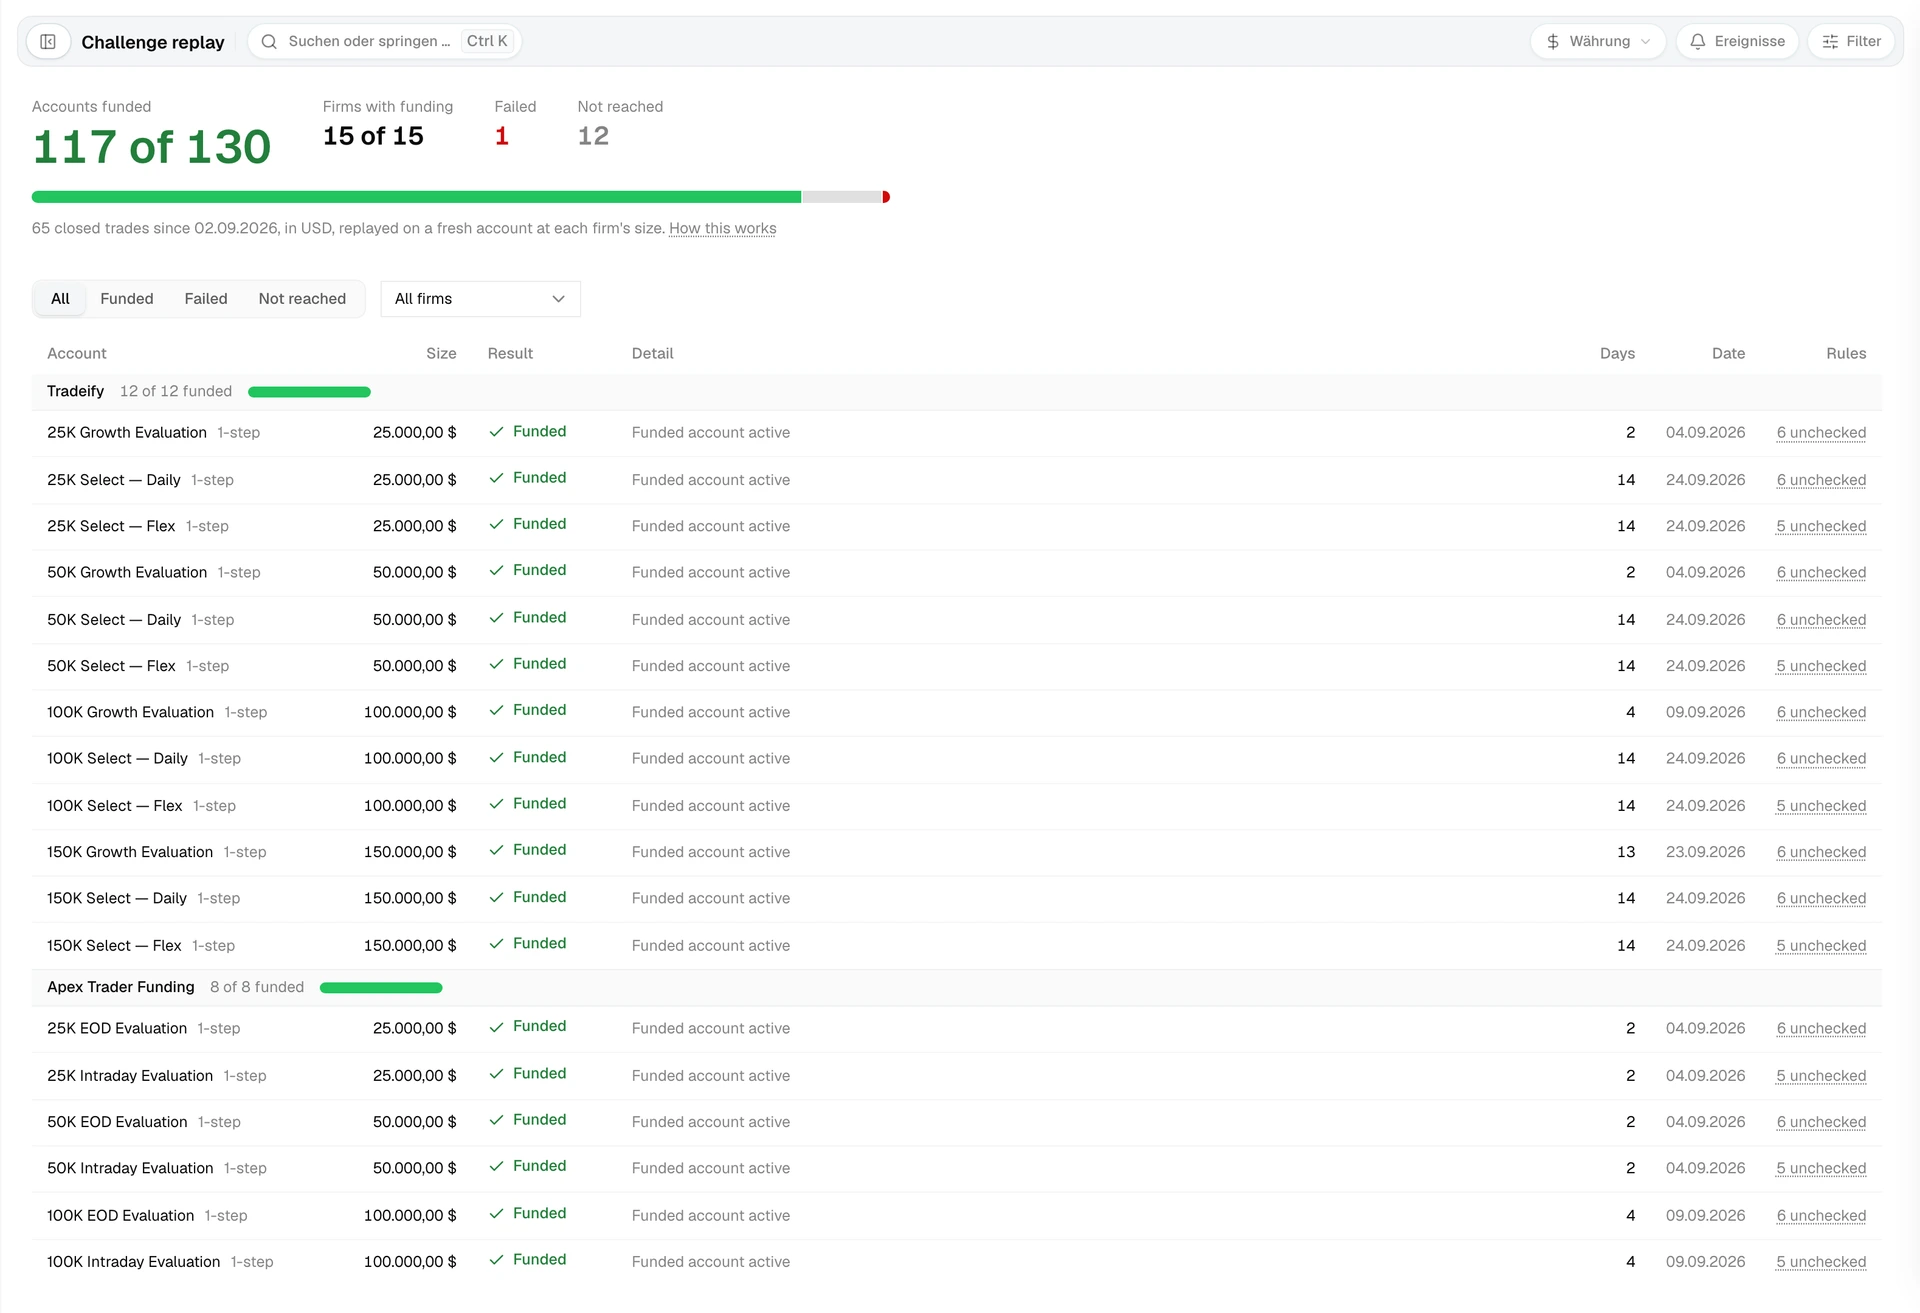Click the Result column header
This screenshot has height=1313, width=1920.
click(x=510, y=354)
